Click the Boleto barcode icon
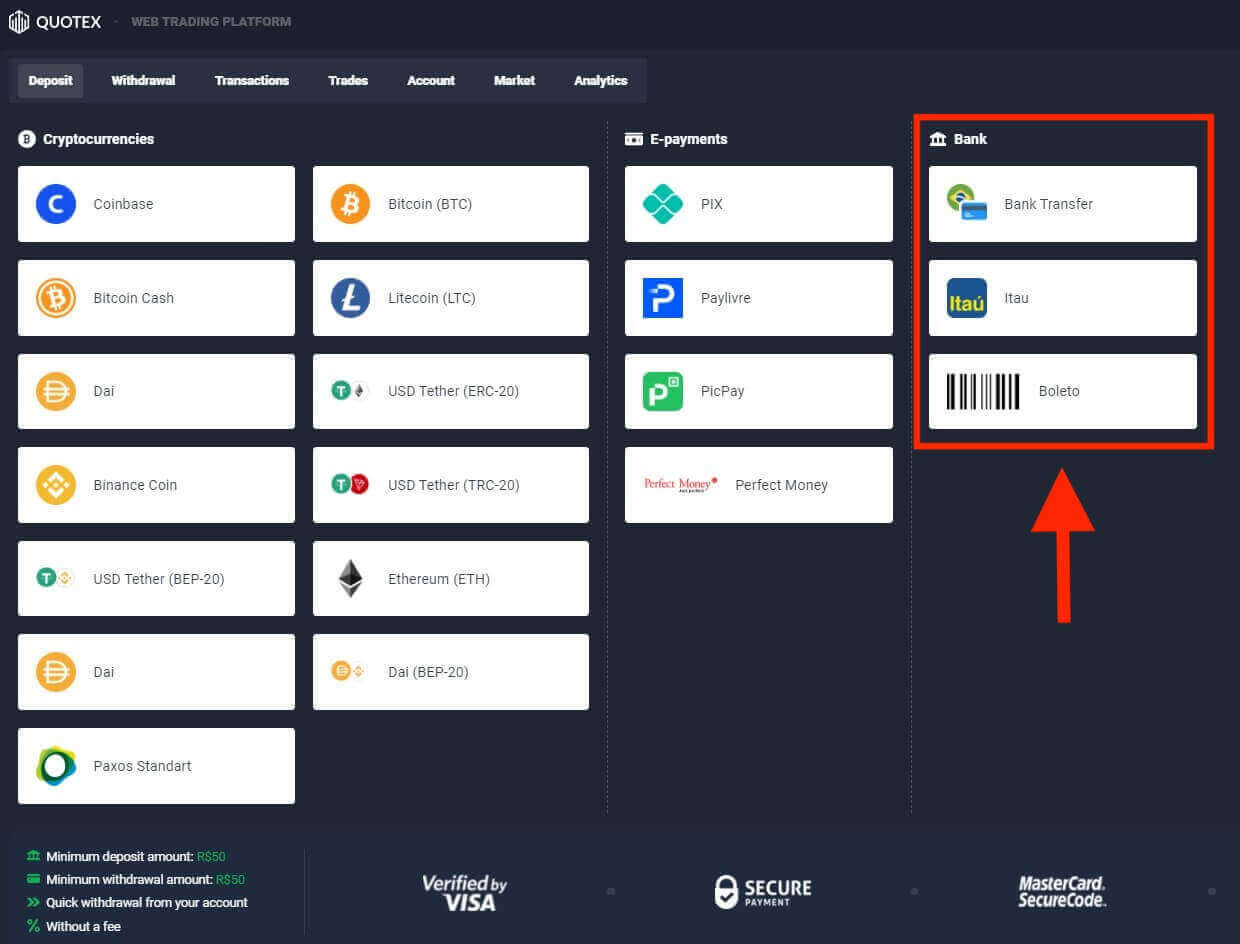This screenshot has height=944, width=1240. pyautogui.click(x=982, y=391)
